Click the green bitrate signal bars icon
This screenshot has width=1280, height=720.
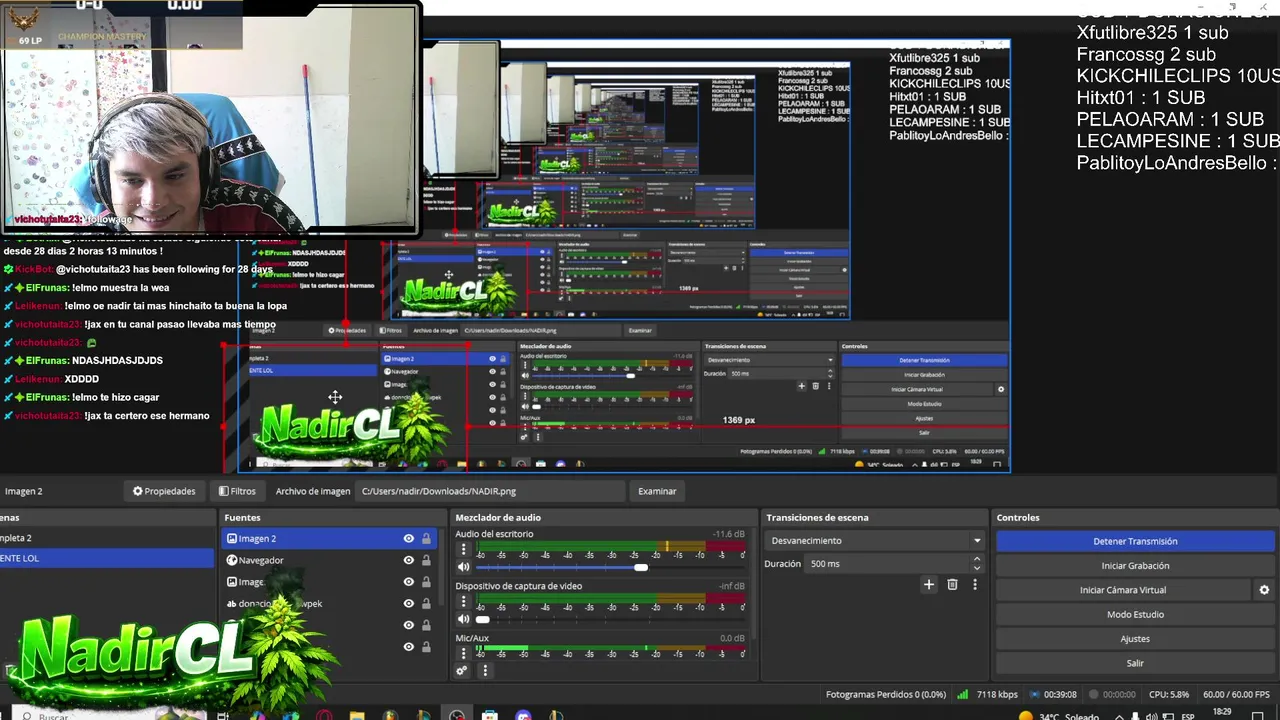[962, 694]
